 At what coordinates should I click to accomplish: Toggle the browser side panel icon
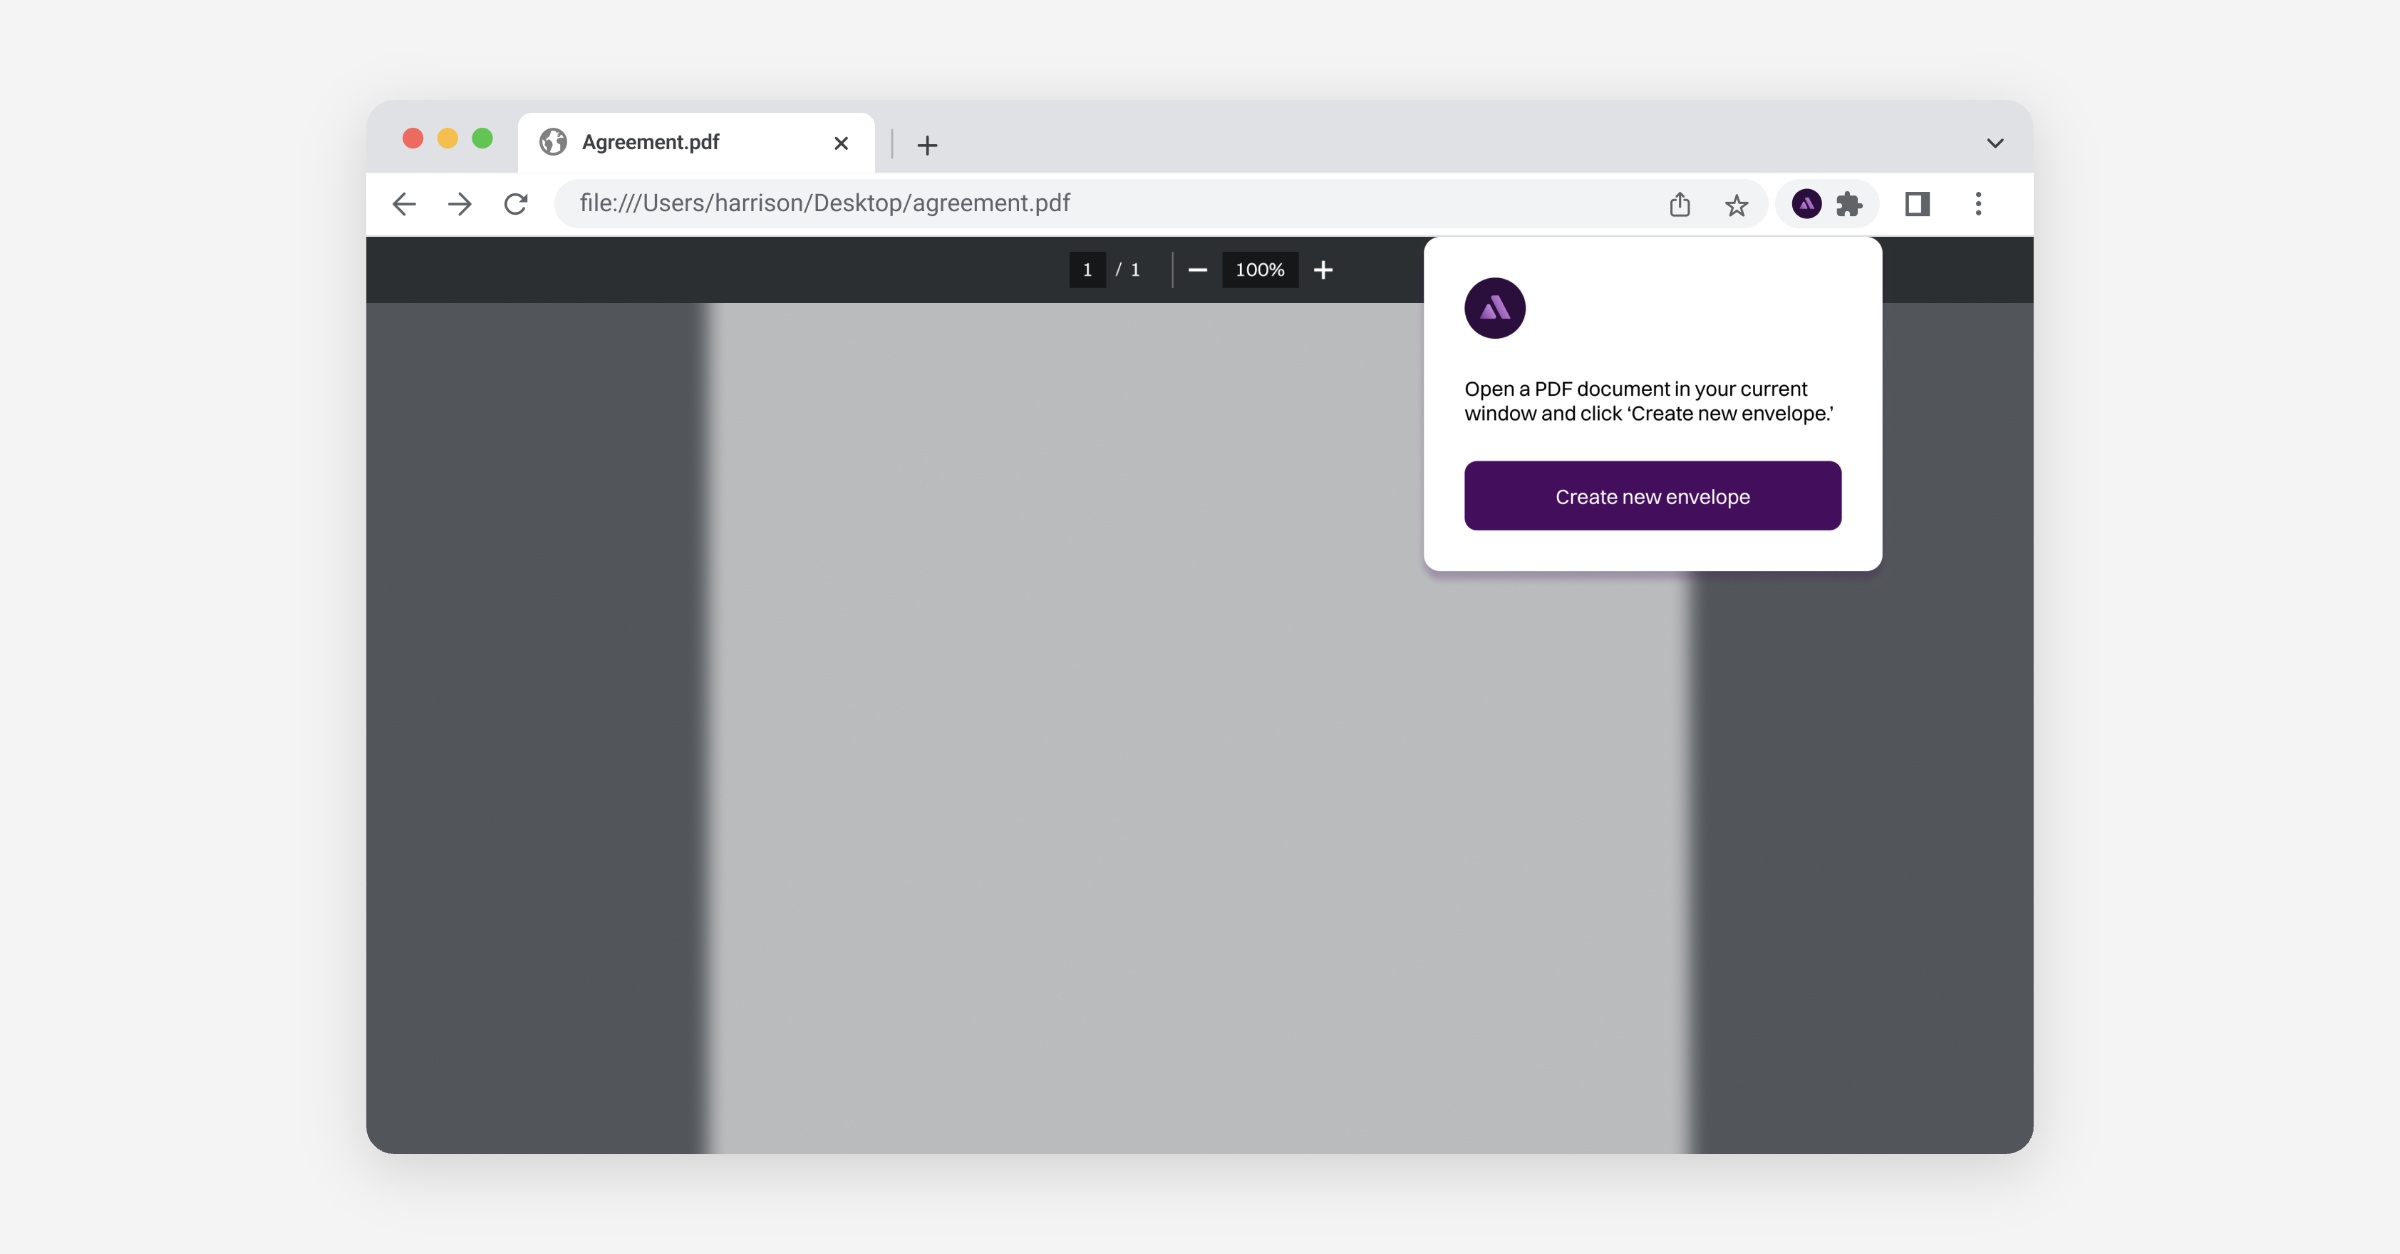pyautogui.click(x=1917, y=204)
